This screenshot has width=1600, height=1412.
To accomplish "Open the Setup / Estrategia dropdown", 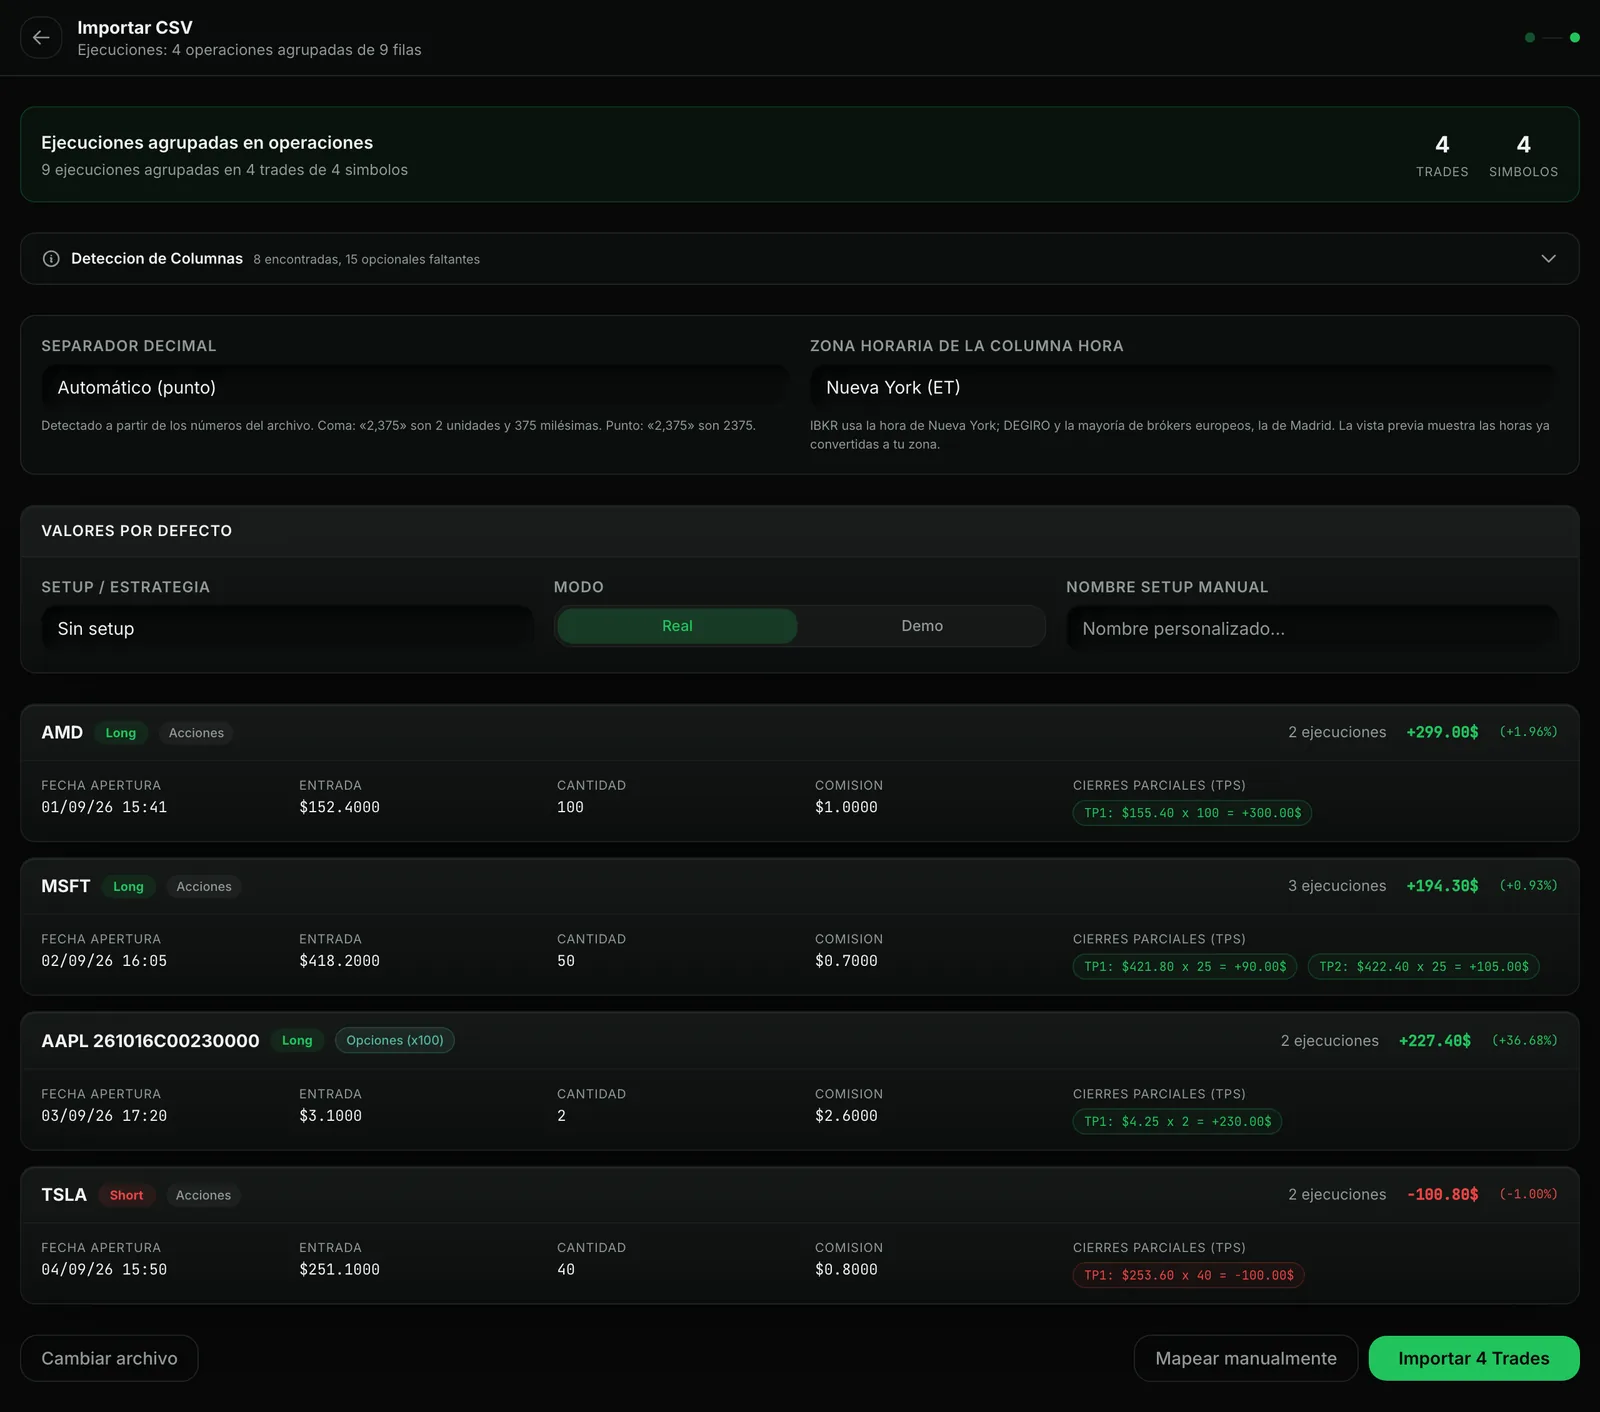I will [287, 628].
